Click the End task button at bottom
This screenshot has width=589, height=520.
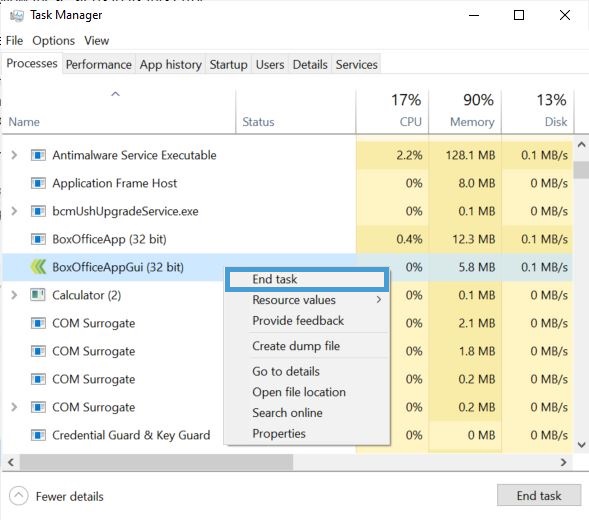pos(539,496)
